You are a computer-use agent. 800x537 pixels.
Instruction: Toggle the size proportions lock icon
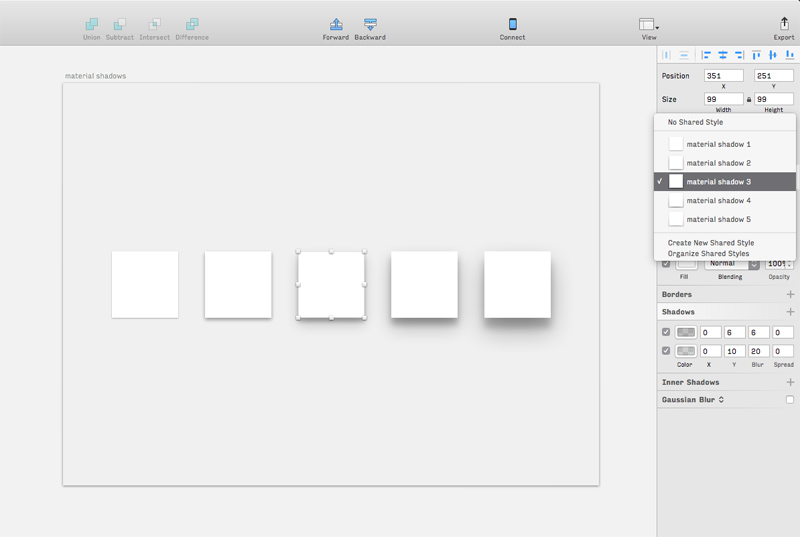click(x=749, y=99)
